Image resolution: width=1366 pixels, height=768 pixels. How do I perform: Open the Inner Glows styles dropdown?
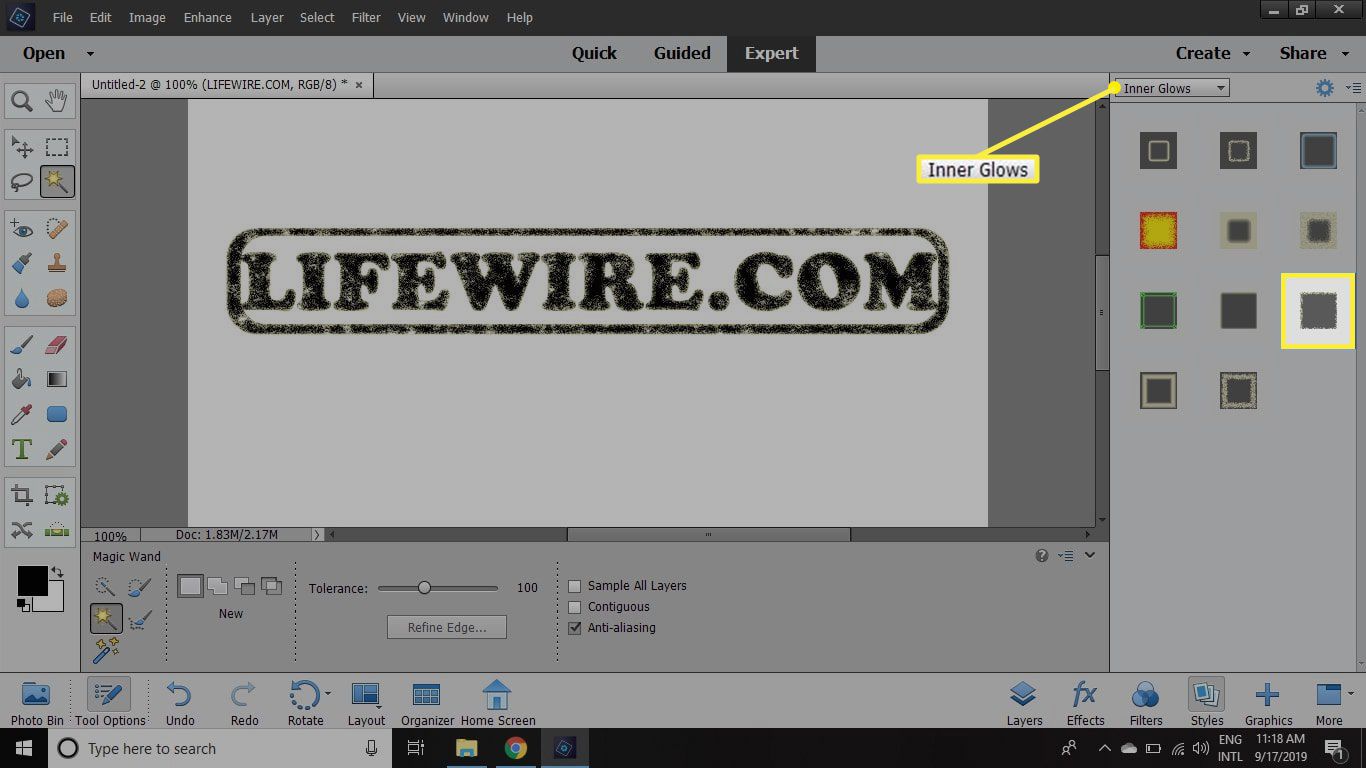[1172, 88]
